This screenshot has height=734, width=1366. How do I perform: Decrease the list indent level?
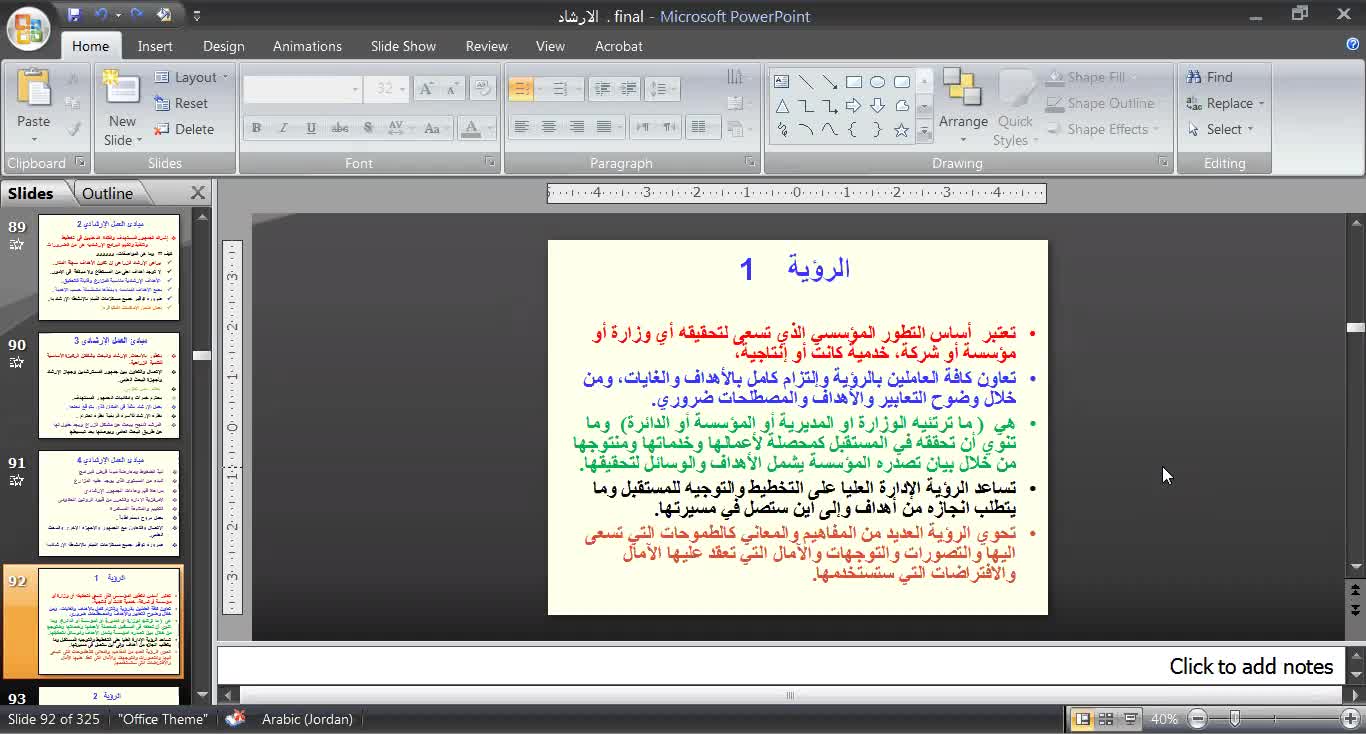pos(602,89)
